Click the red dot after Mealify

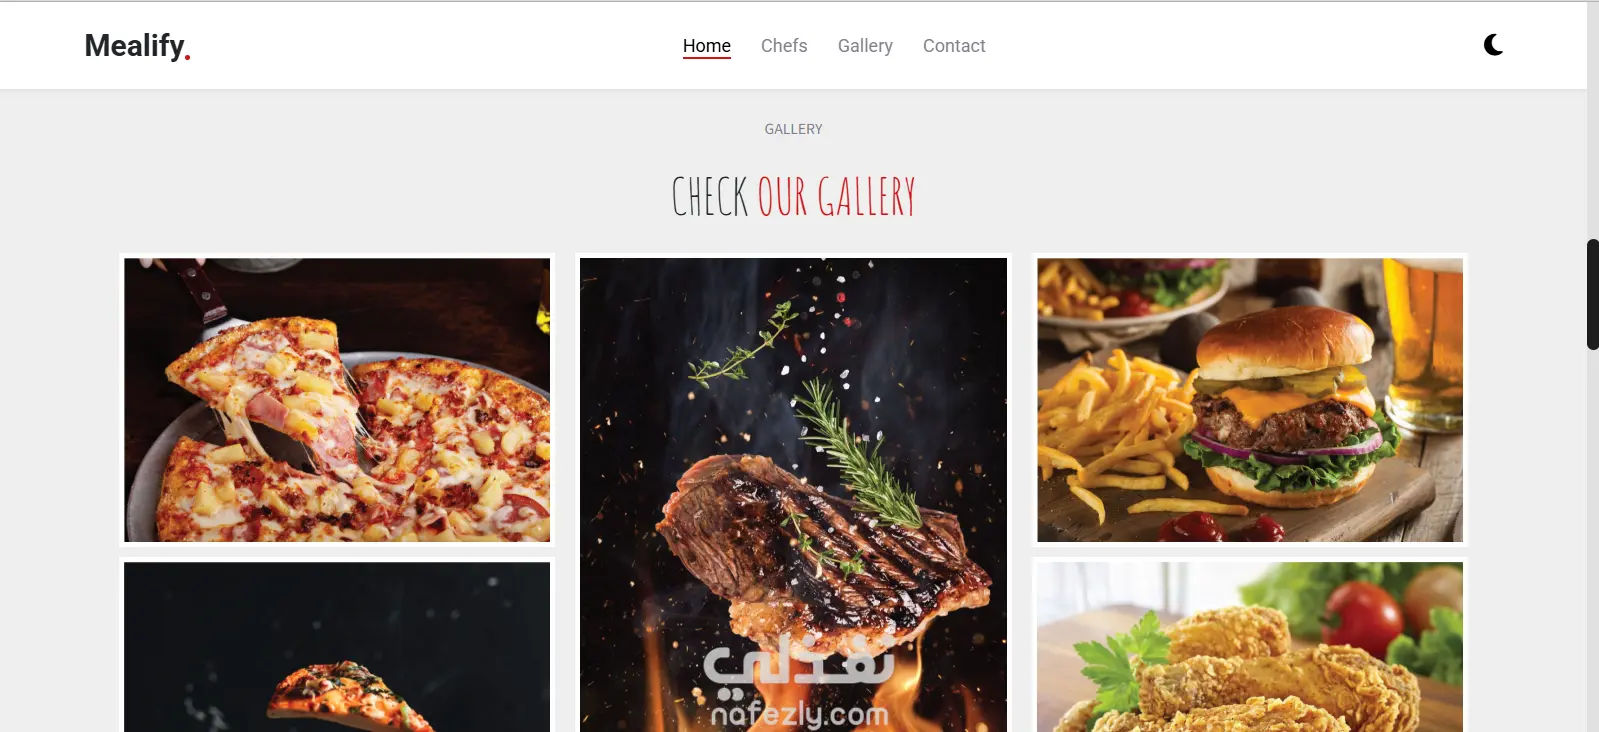pyautogui.click(x=187, y=58)
